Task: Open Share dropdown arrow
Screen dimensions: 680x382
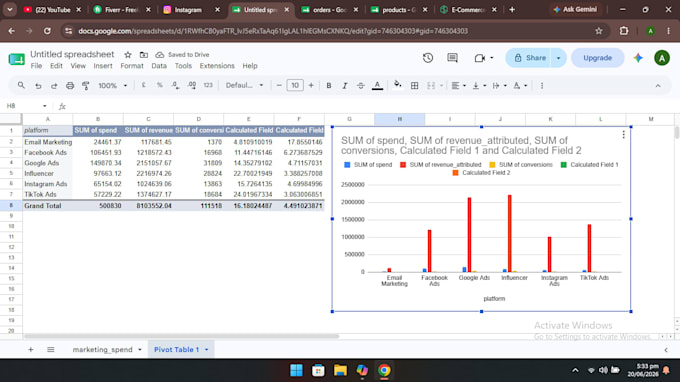Action: point(559,58)
